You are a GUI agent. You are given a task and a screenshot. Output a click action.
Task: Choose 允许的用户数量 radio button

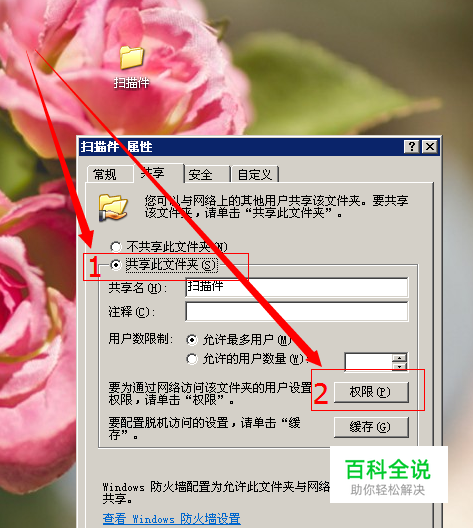pyautogui.click(x=192, y=359)
